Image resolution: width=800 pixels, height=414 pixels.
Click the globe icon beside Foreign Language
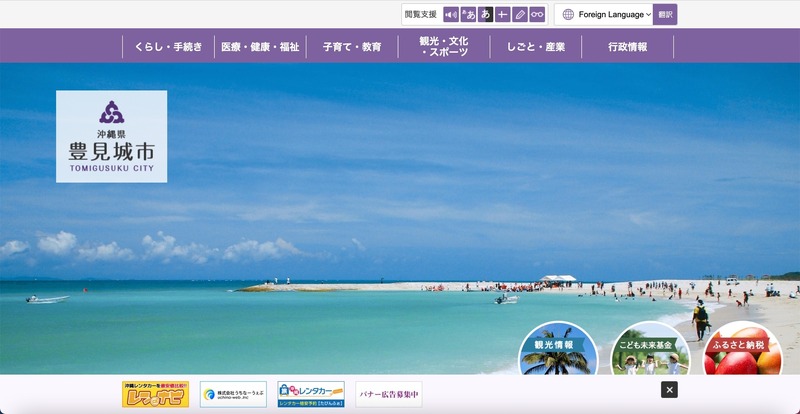click(x=569, y=14)
